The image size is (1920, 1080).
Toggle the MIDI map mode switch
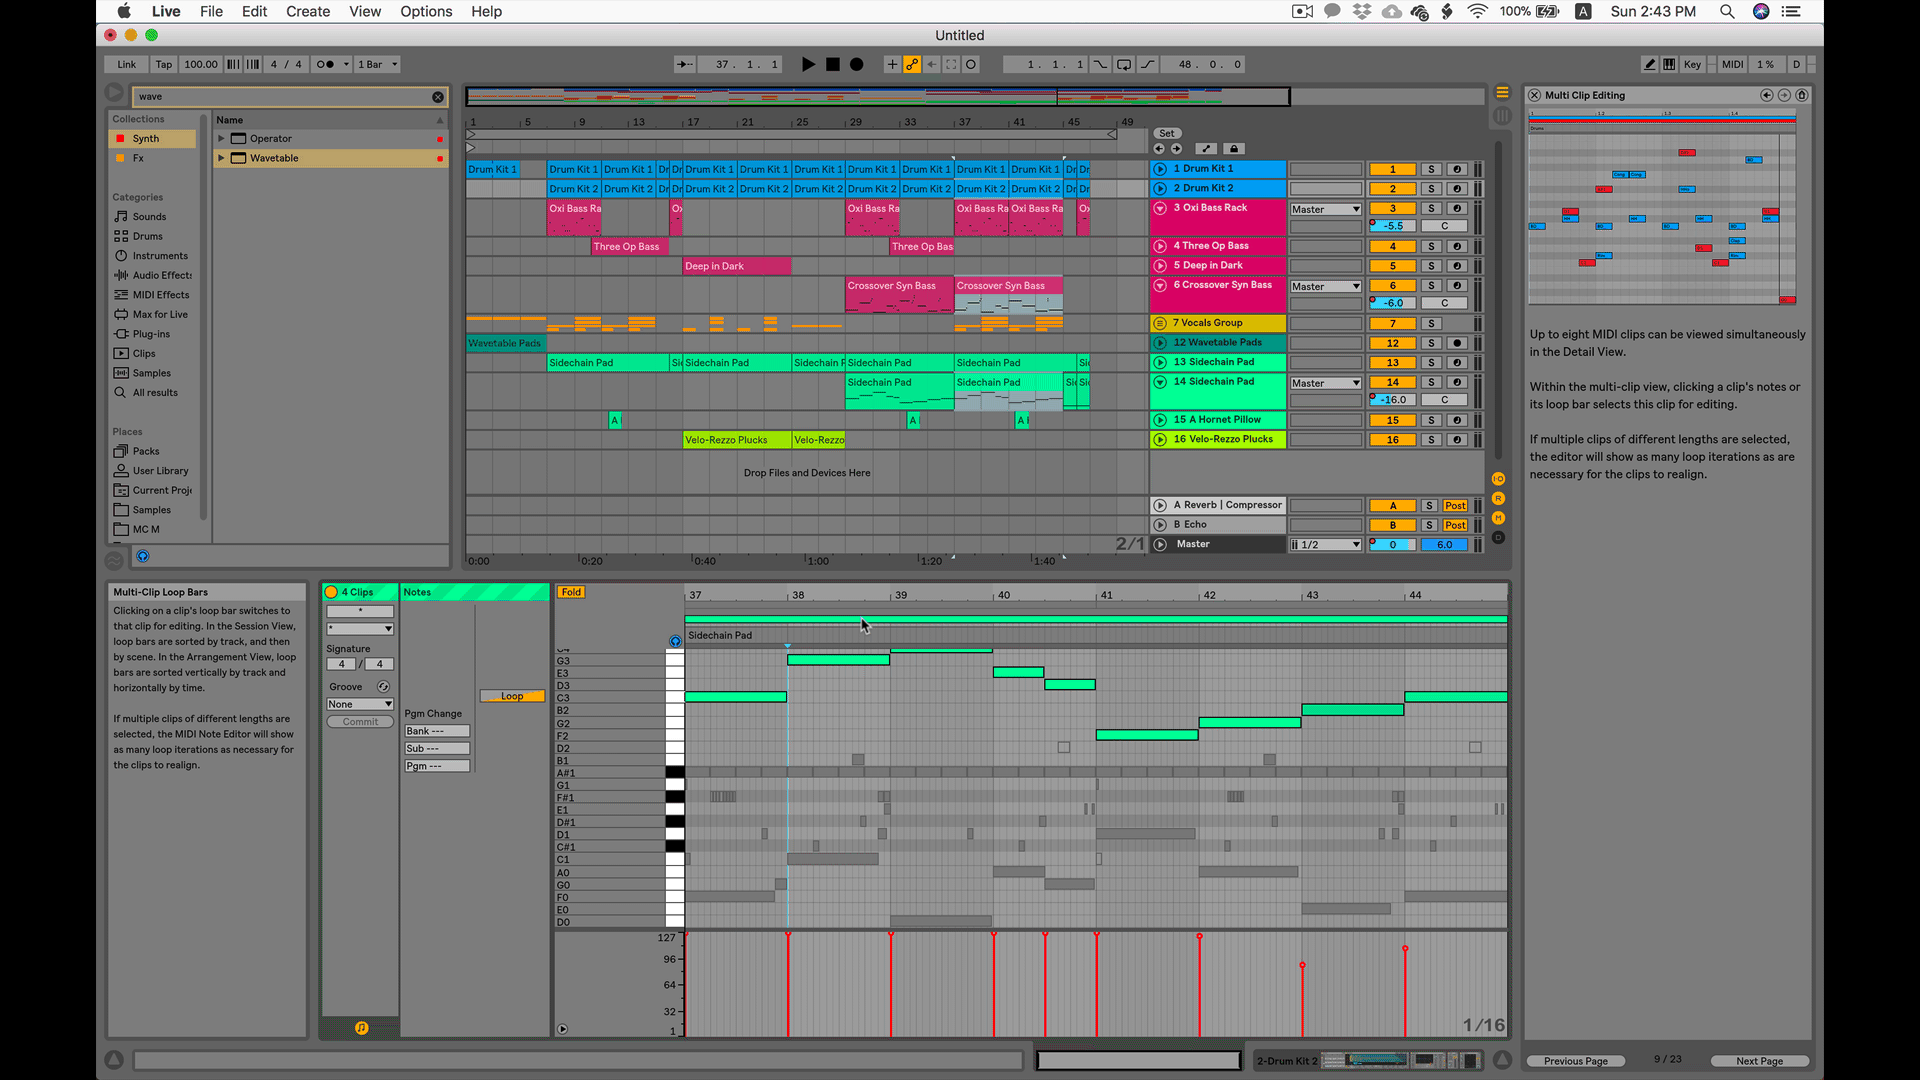click(x=1732, y=64)
